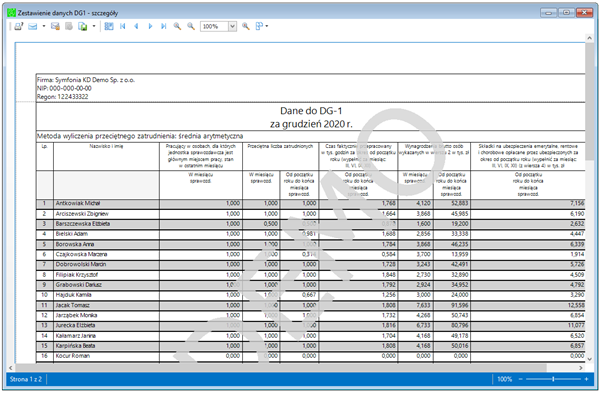Viewport: 602px width, 394px height.
Task: Send report by email envelope icon
Action: click(33, 26)
